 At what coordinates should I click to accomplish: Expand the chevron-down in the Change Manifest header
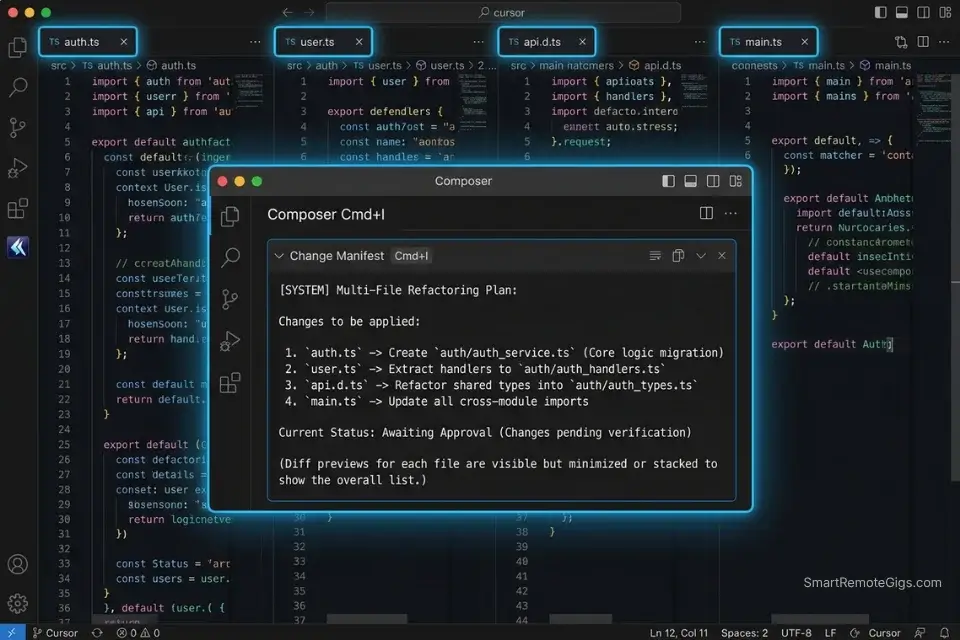pos(703,255)
